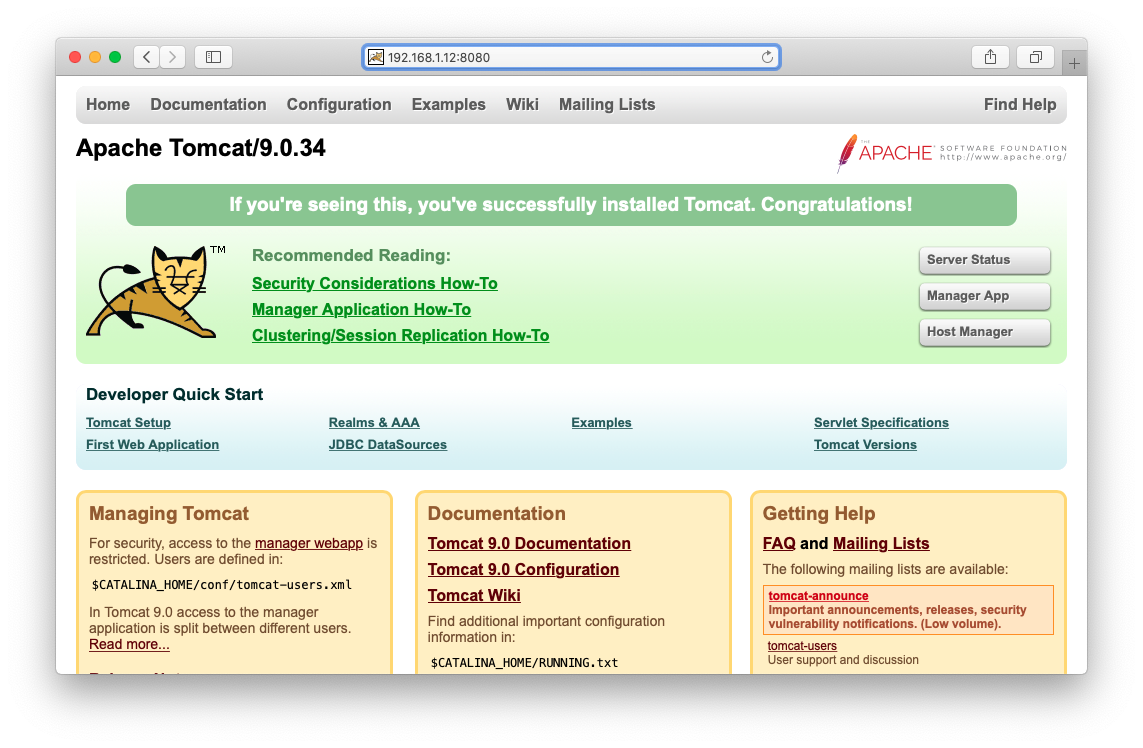Open the Wiki navigation link
Image resolution: width=1143 pixels, height=748 pixels.
(522, 104)
